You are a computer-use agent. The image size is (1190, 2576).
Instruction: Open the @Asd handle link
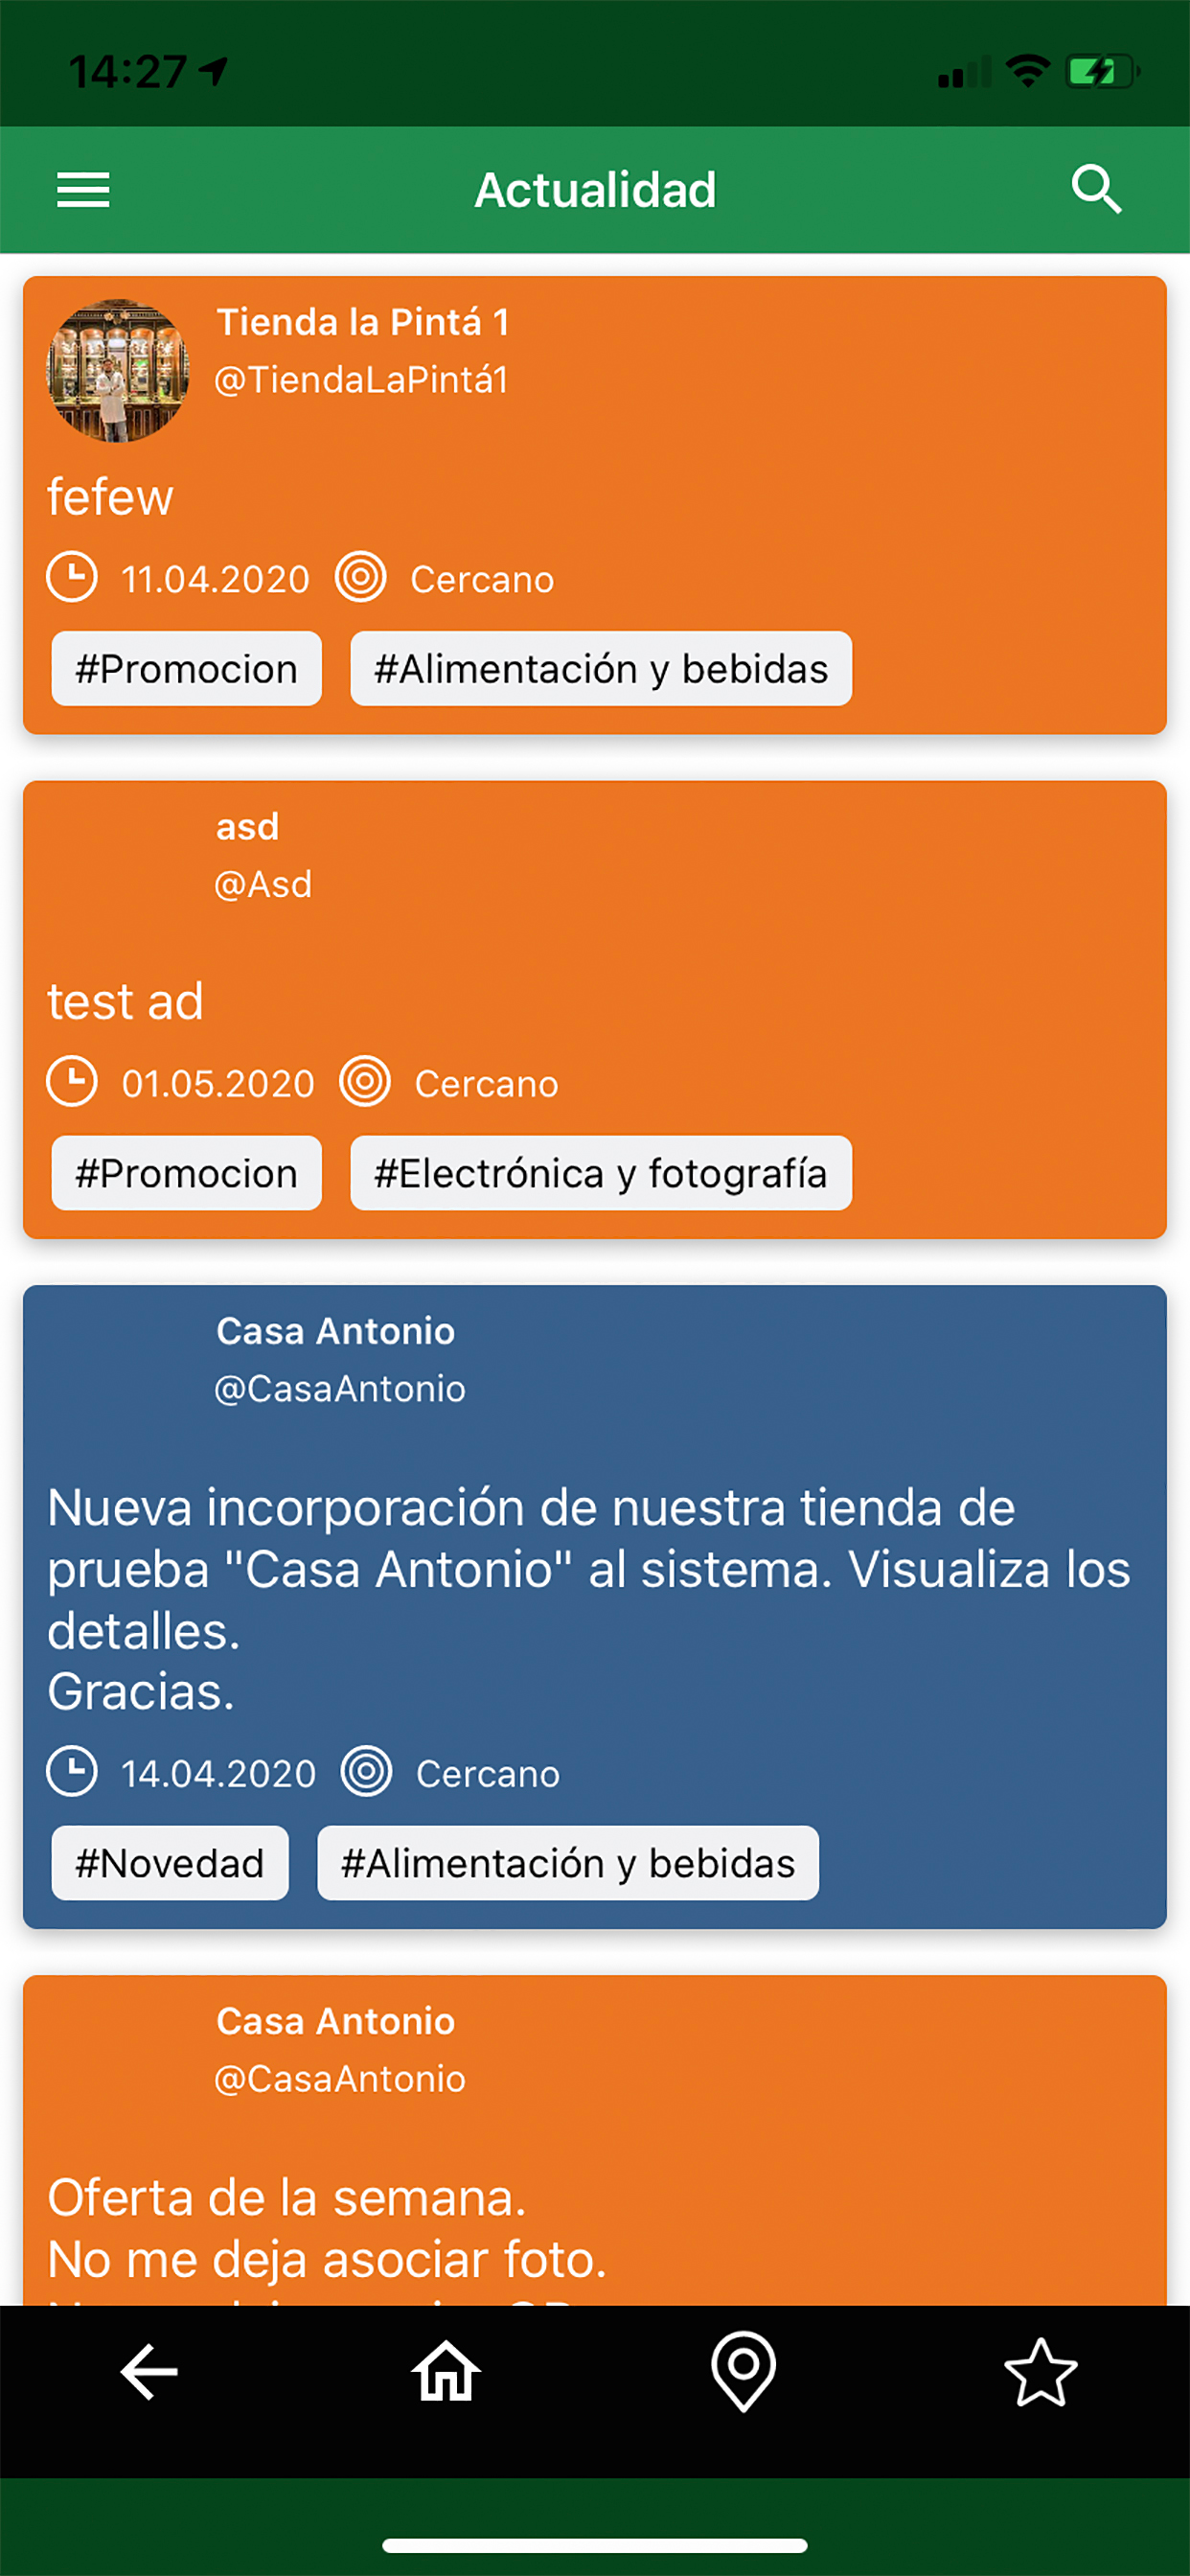[263, 884]
